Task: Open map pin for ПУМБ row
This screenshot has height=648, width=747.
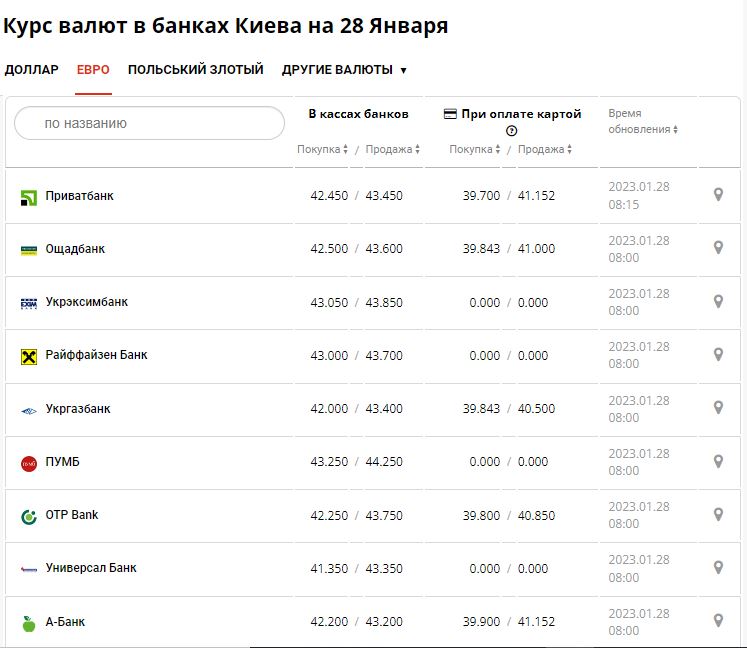Action: (x=718, y=461)
